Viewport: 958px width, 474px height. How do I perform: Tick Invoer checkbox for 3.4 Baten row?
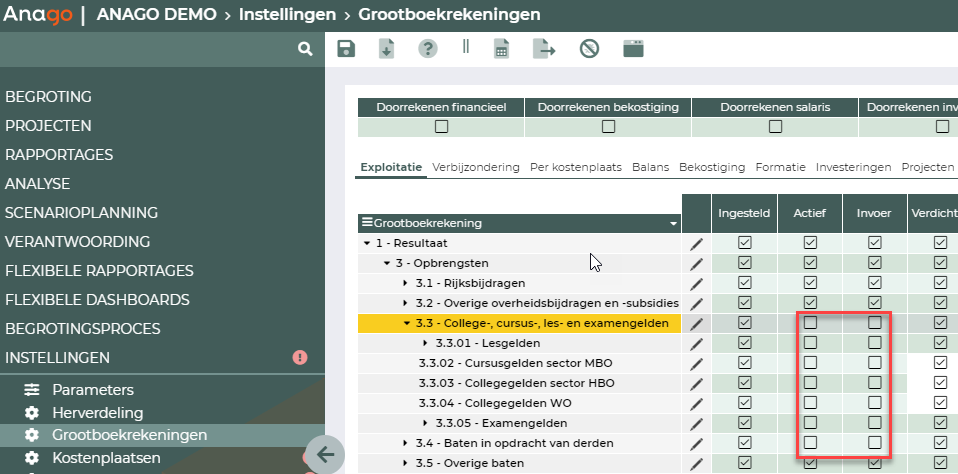(875, 443)
